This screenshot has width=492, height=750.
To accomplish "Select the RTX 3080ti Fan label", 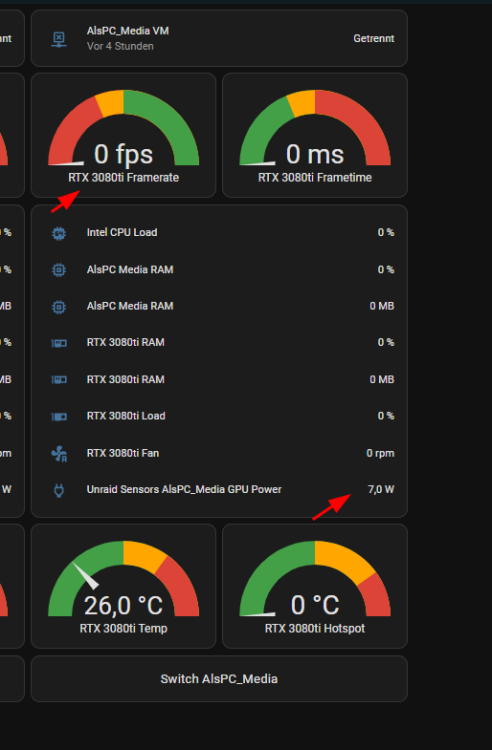I will pyautogui.click(x=122, y=453).
